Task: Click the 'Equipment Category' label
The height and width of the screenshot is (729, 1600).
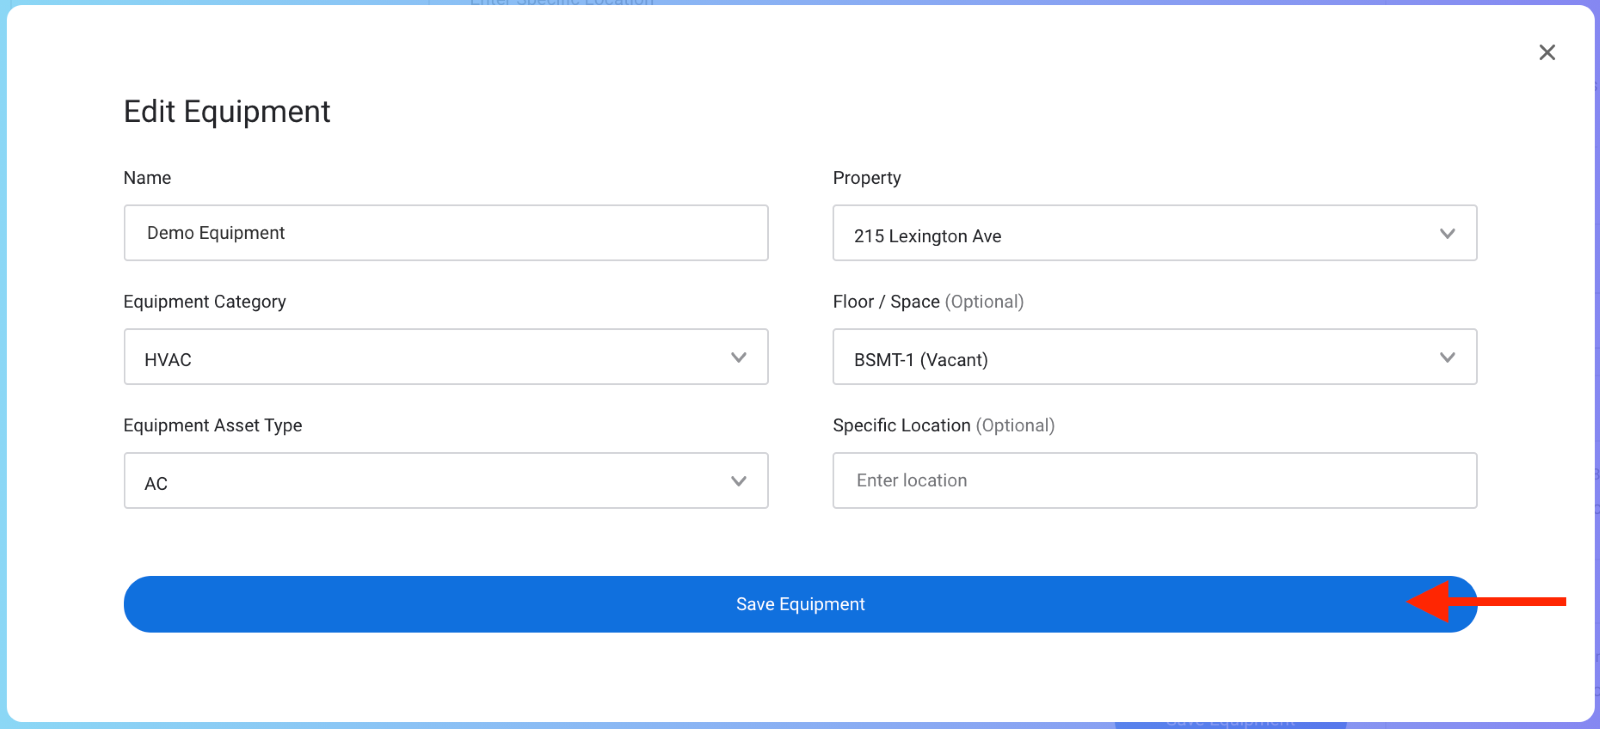Action: (205, 302)
